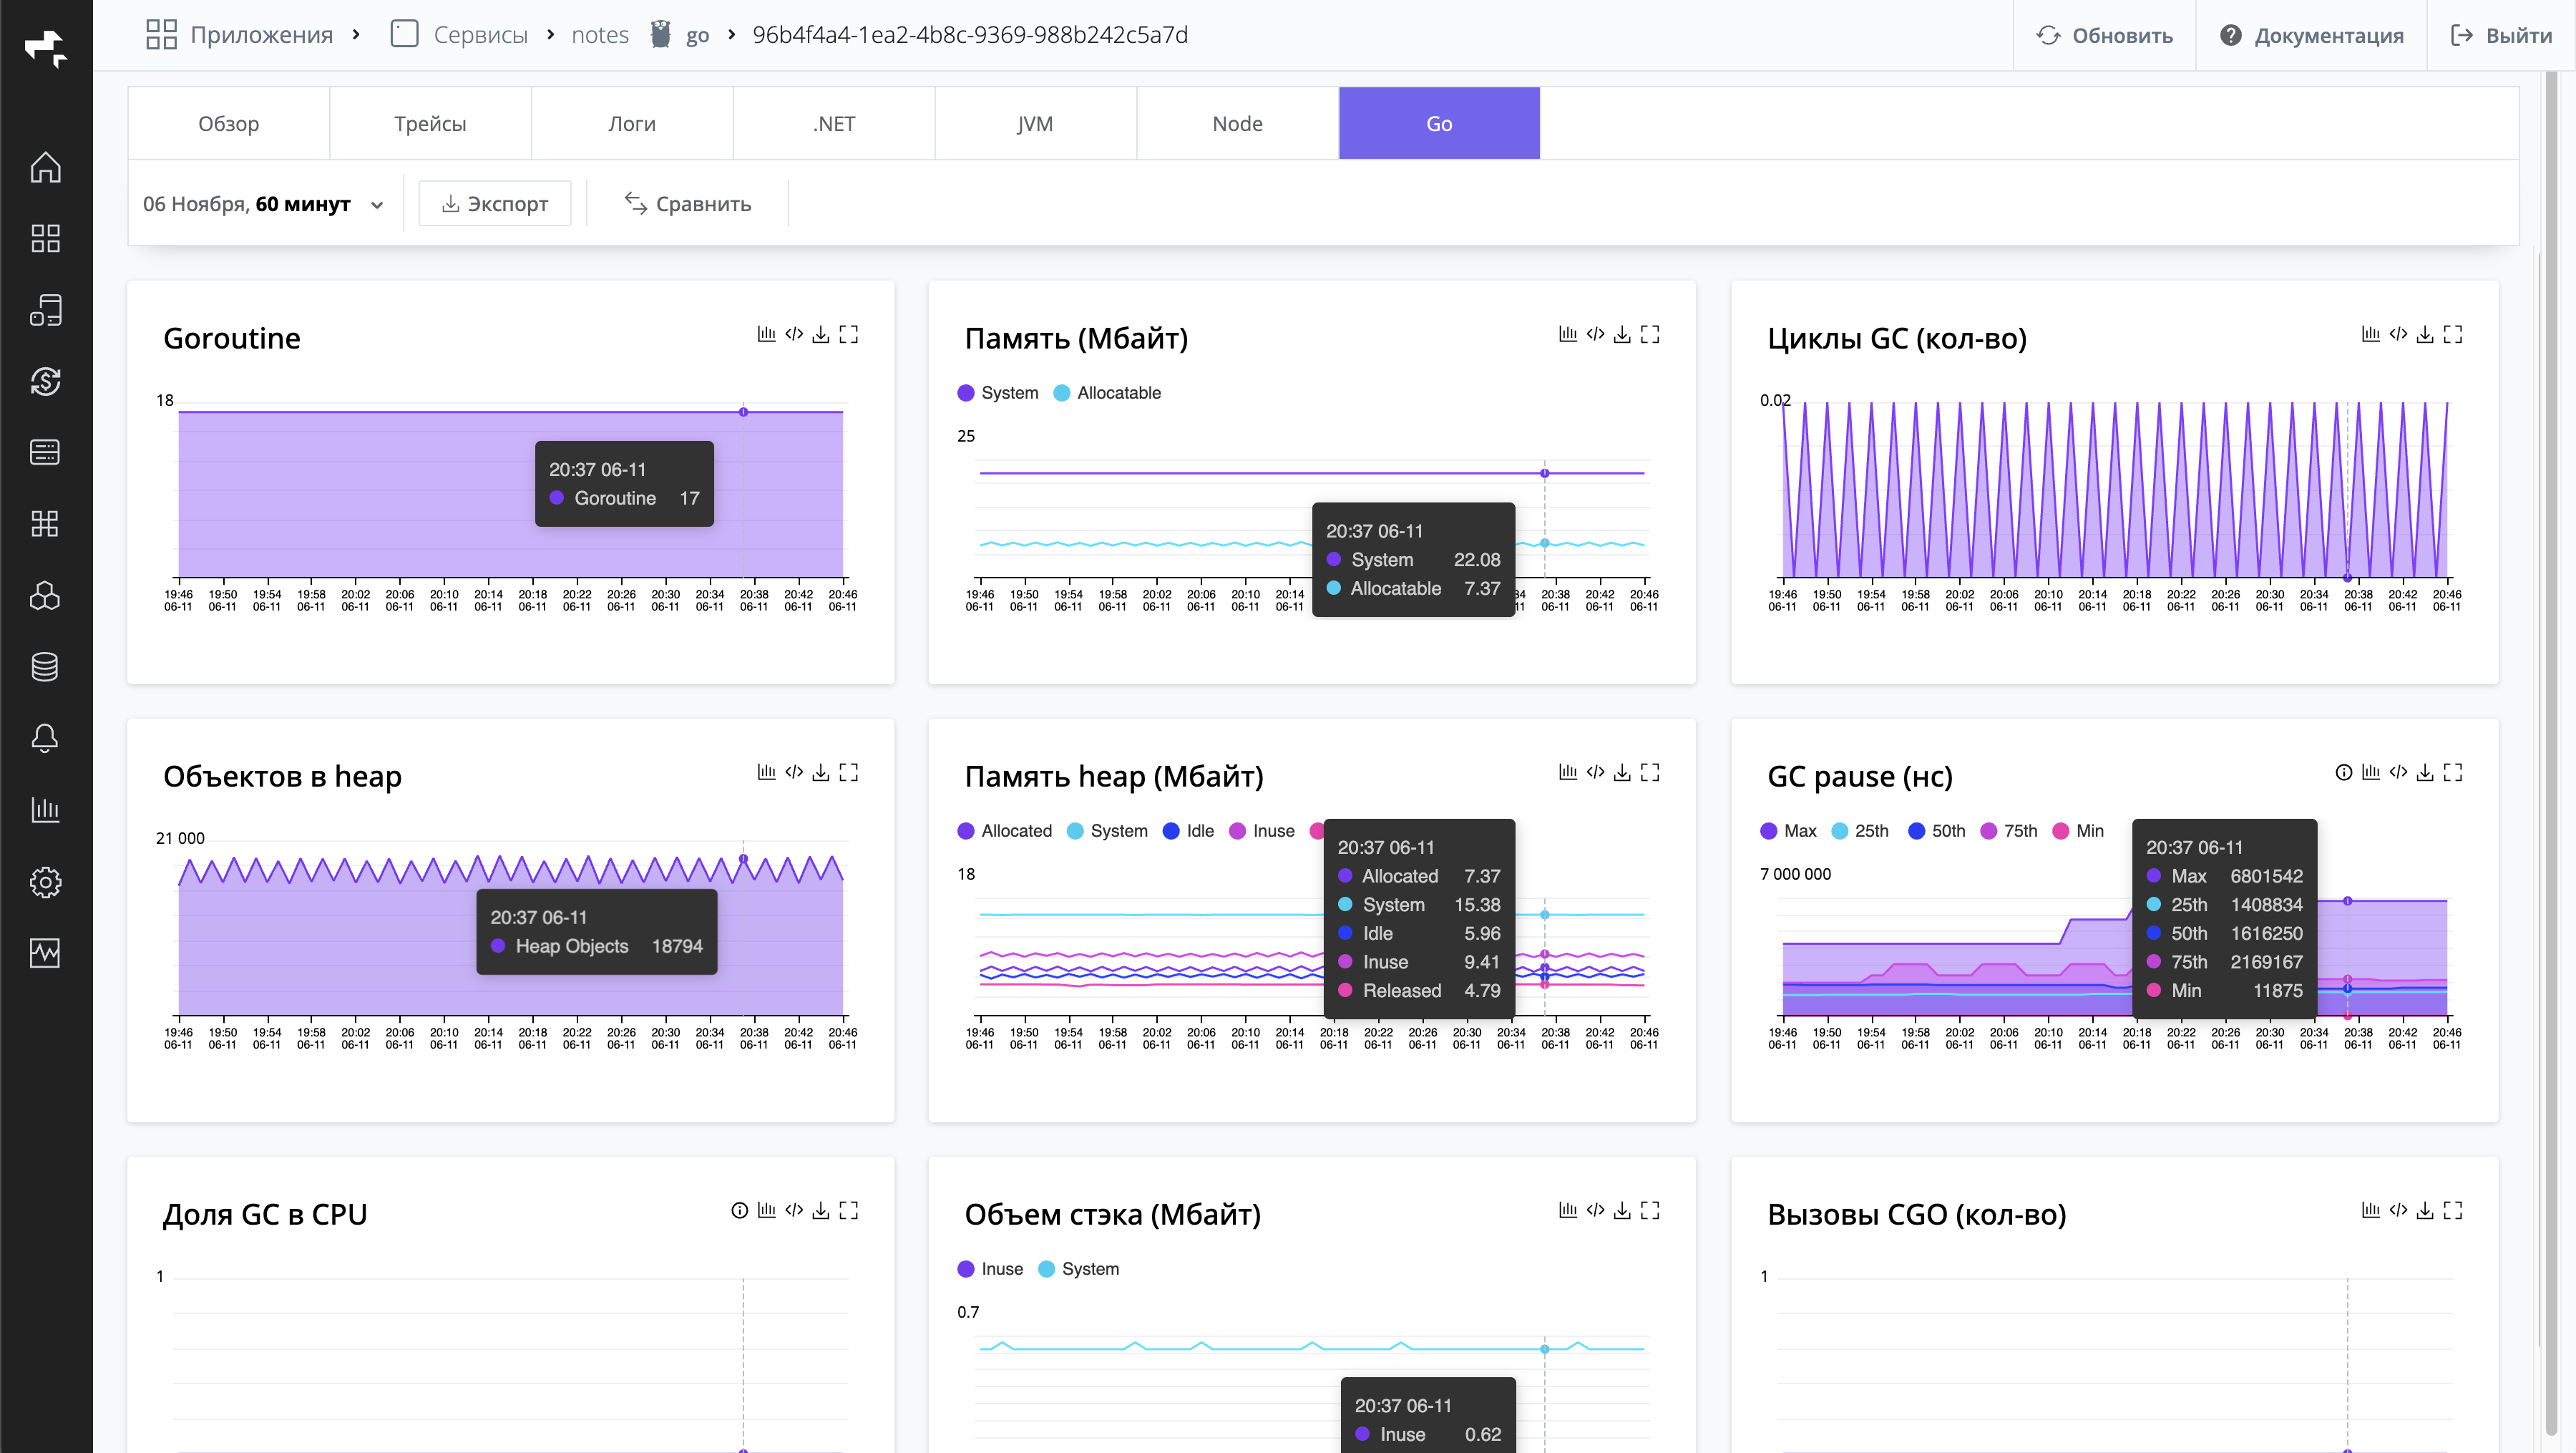Switch to the Трейсы tab
This screenshot has height=1453, width=2576.
(430, 124)
